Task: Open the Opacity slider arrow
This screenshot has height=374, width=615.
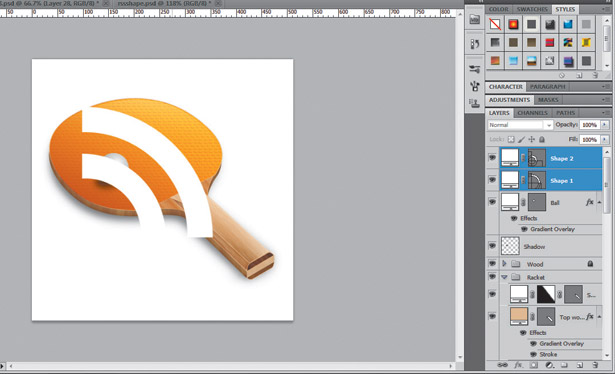Action: pyautogui.click(x=605, y=125)
